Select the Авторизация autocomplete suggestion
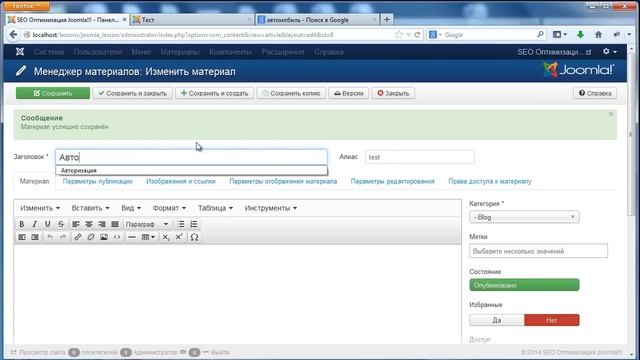 pyautogui.click(x=191, y=170)
